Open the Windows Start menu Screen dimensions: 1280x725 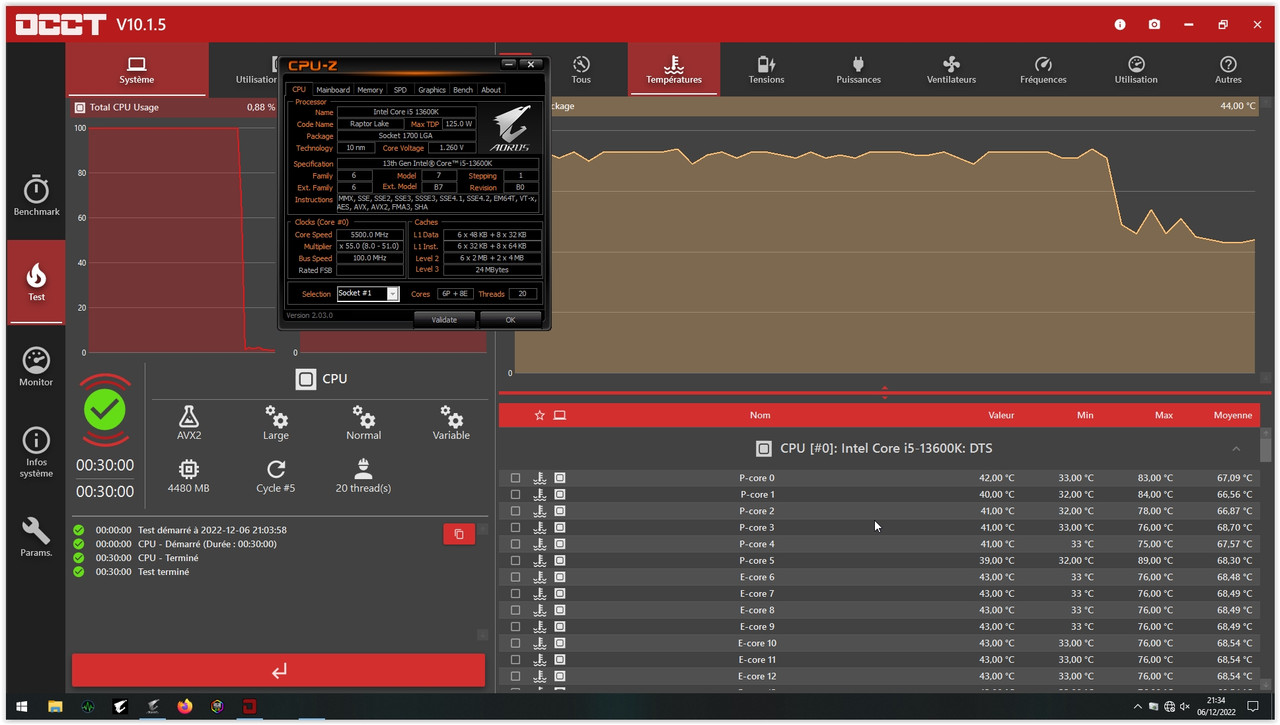pyautogui.click(x=21, y=706)
